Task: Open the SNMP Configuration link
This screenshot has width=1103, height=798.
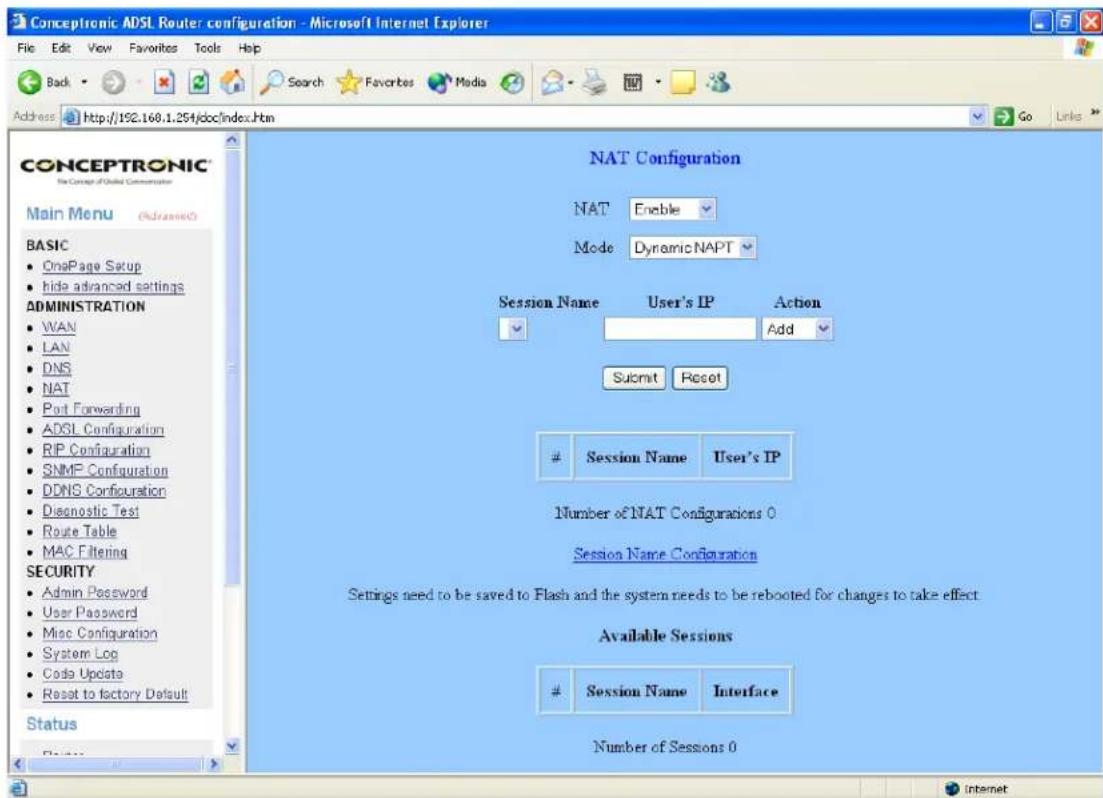Action: pyautogui.click(x=105, y=470)
